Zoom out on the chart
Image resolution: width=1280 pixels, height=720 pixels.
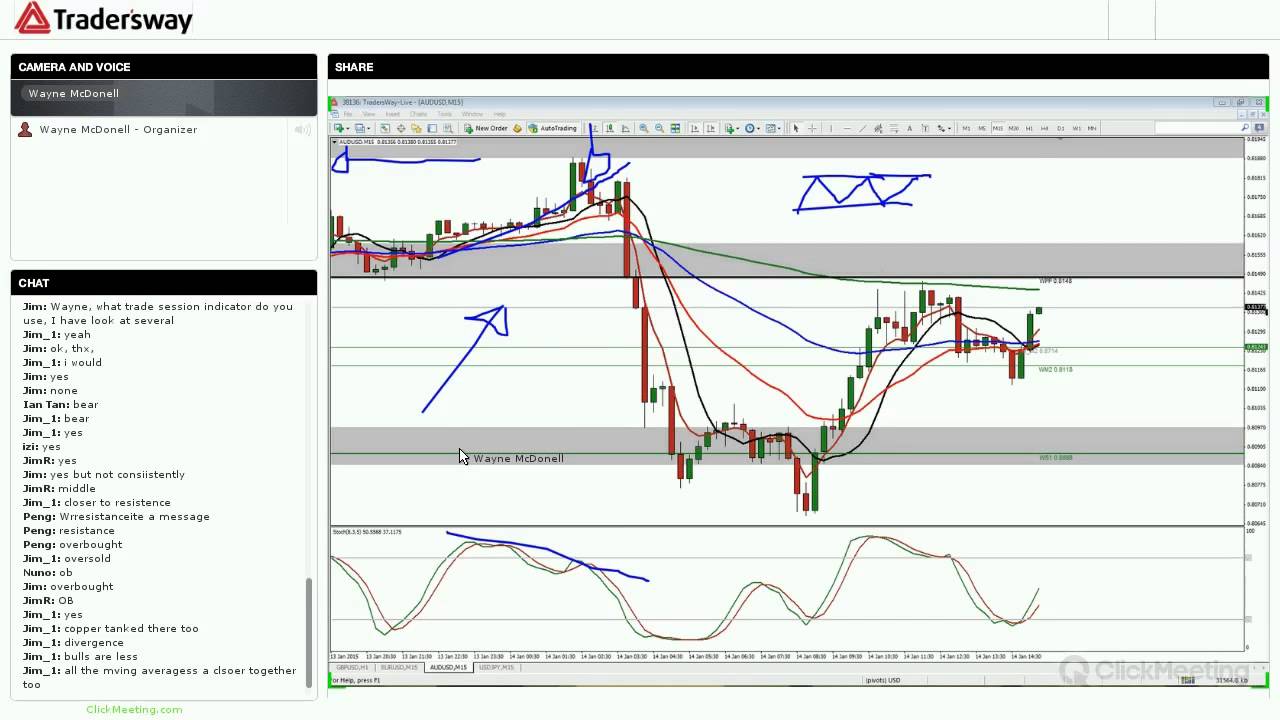(x=659, y=128)
